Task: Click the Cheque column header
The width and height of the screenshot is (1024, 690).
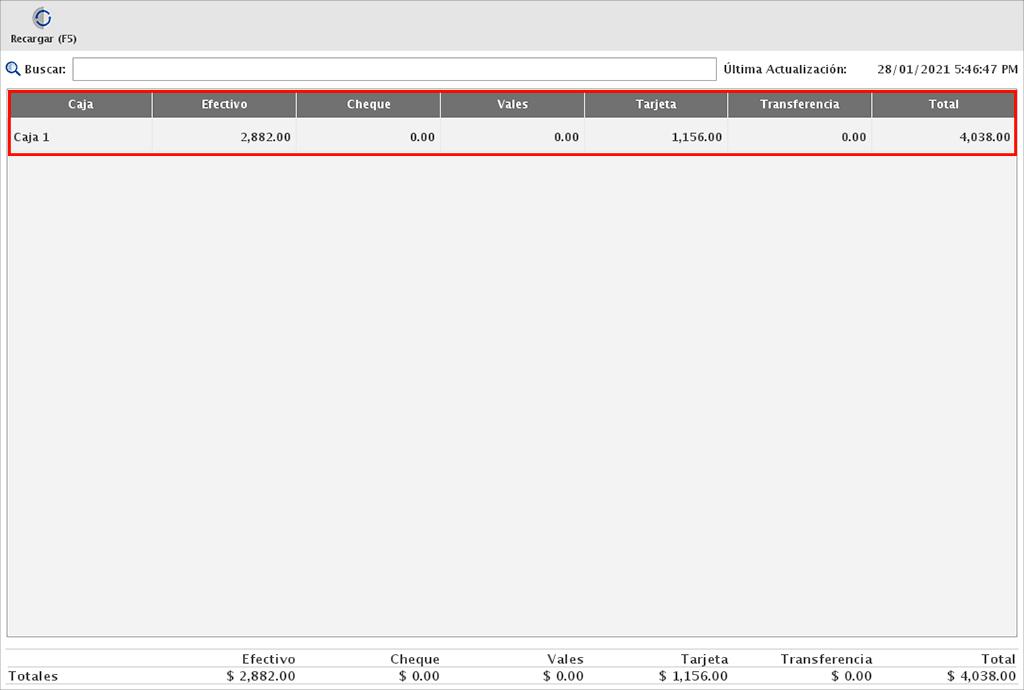Action: click(368, 104)
